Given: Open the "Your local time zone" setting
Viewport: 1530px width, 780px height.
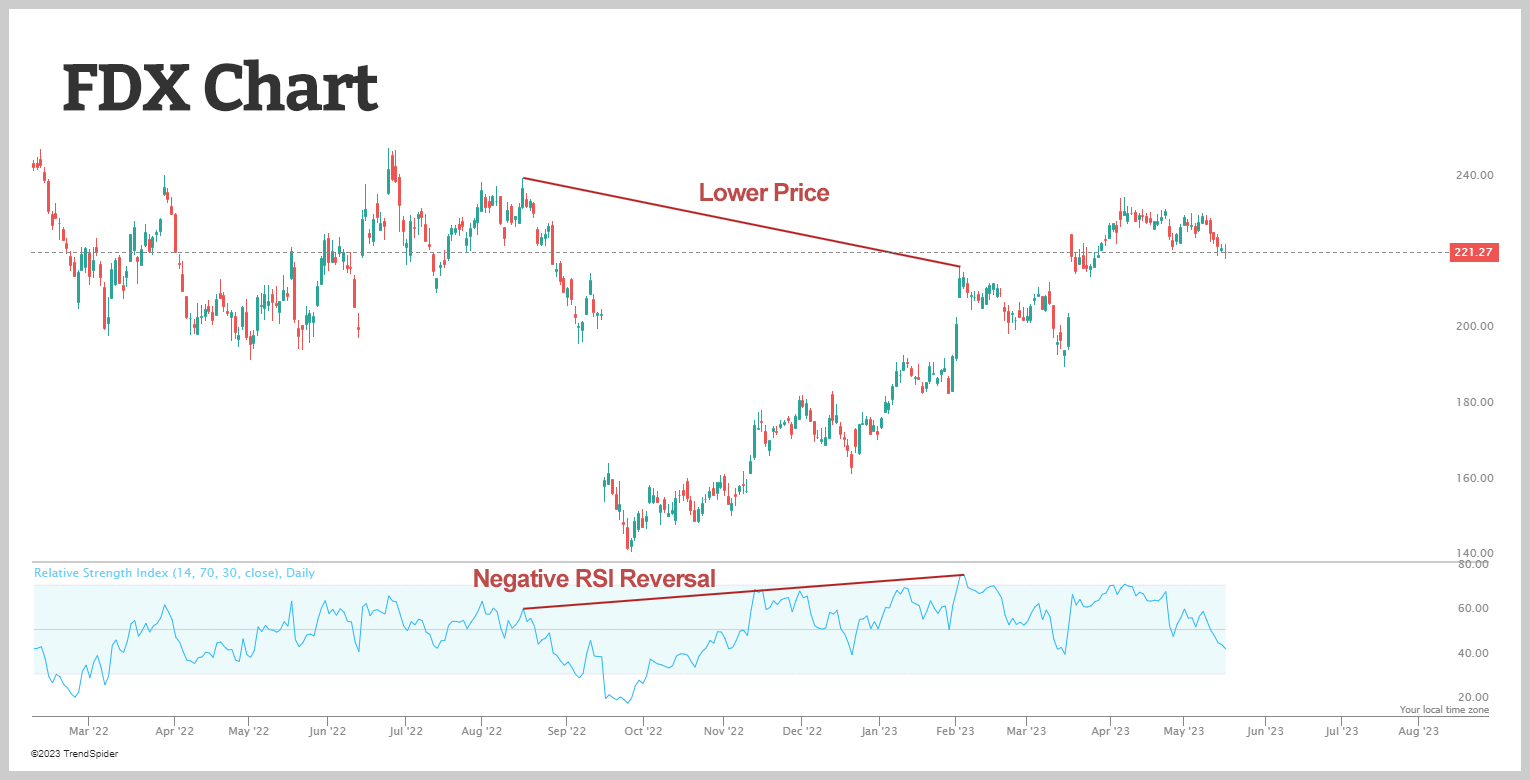Looking at the screenshot, I should (1443, 710).
